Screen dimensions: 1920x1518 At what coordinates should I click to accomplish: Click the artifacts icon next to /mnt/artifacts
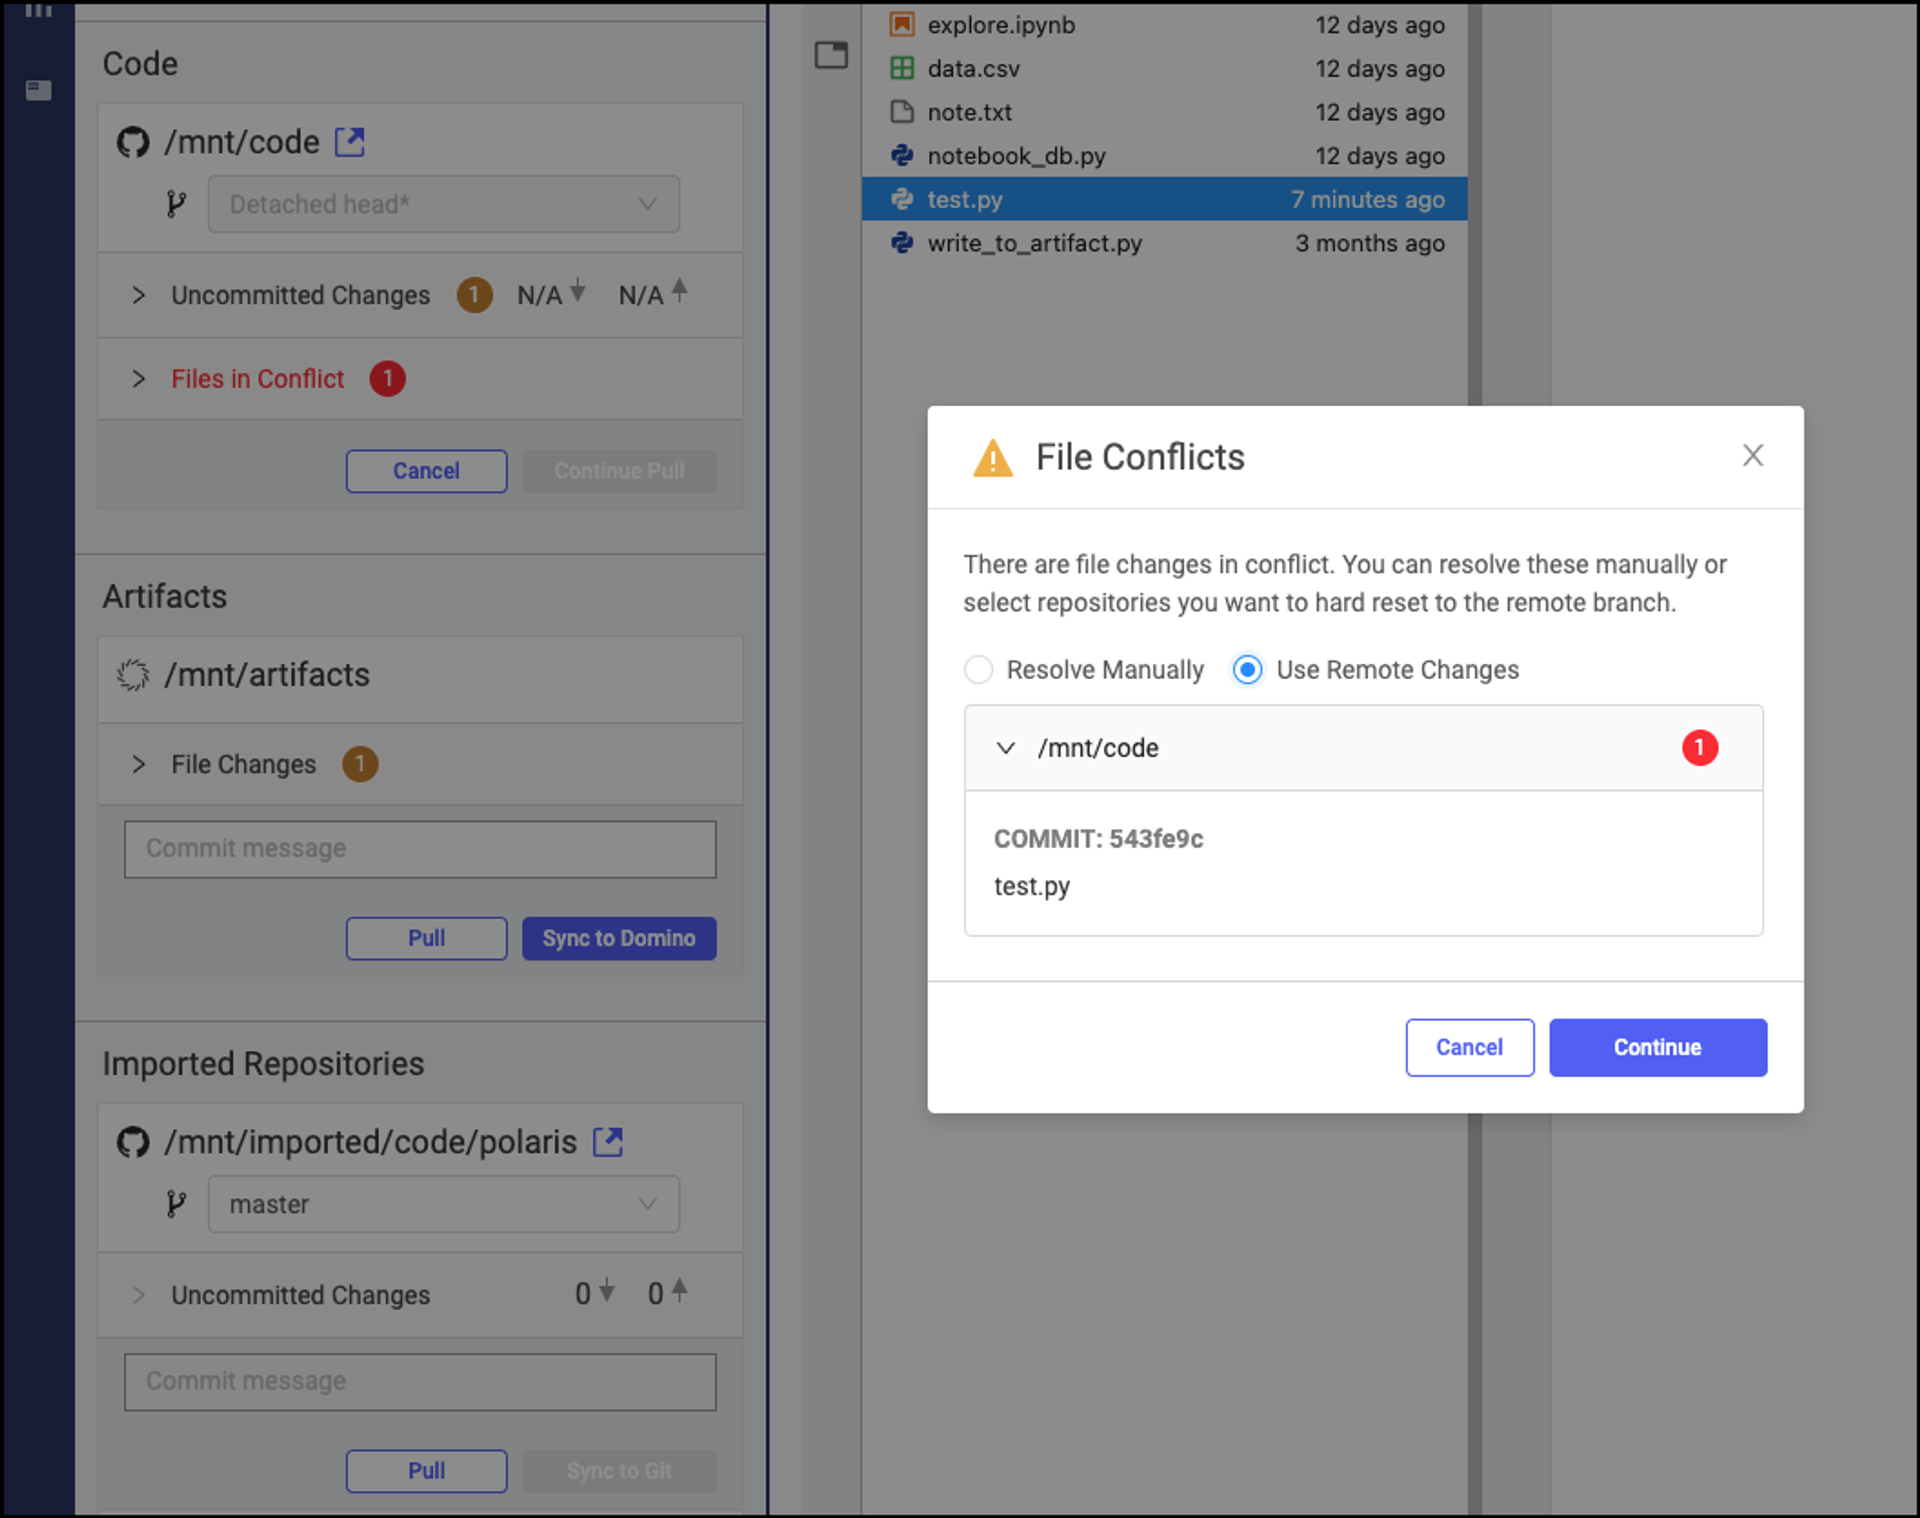pyautogui.click(x=133, y=675)
